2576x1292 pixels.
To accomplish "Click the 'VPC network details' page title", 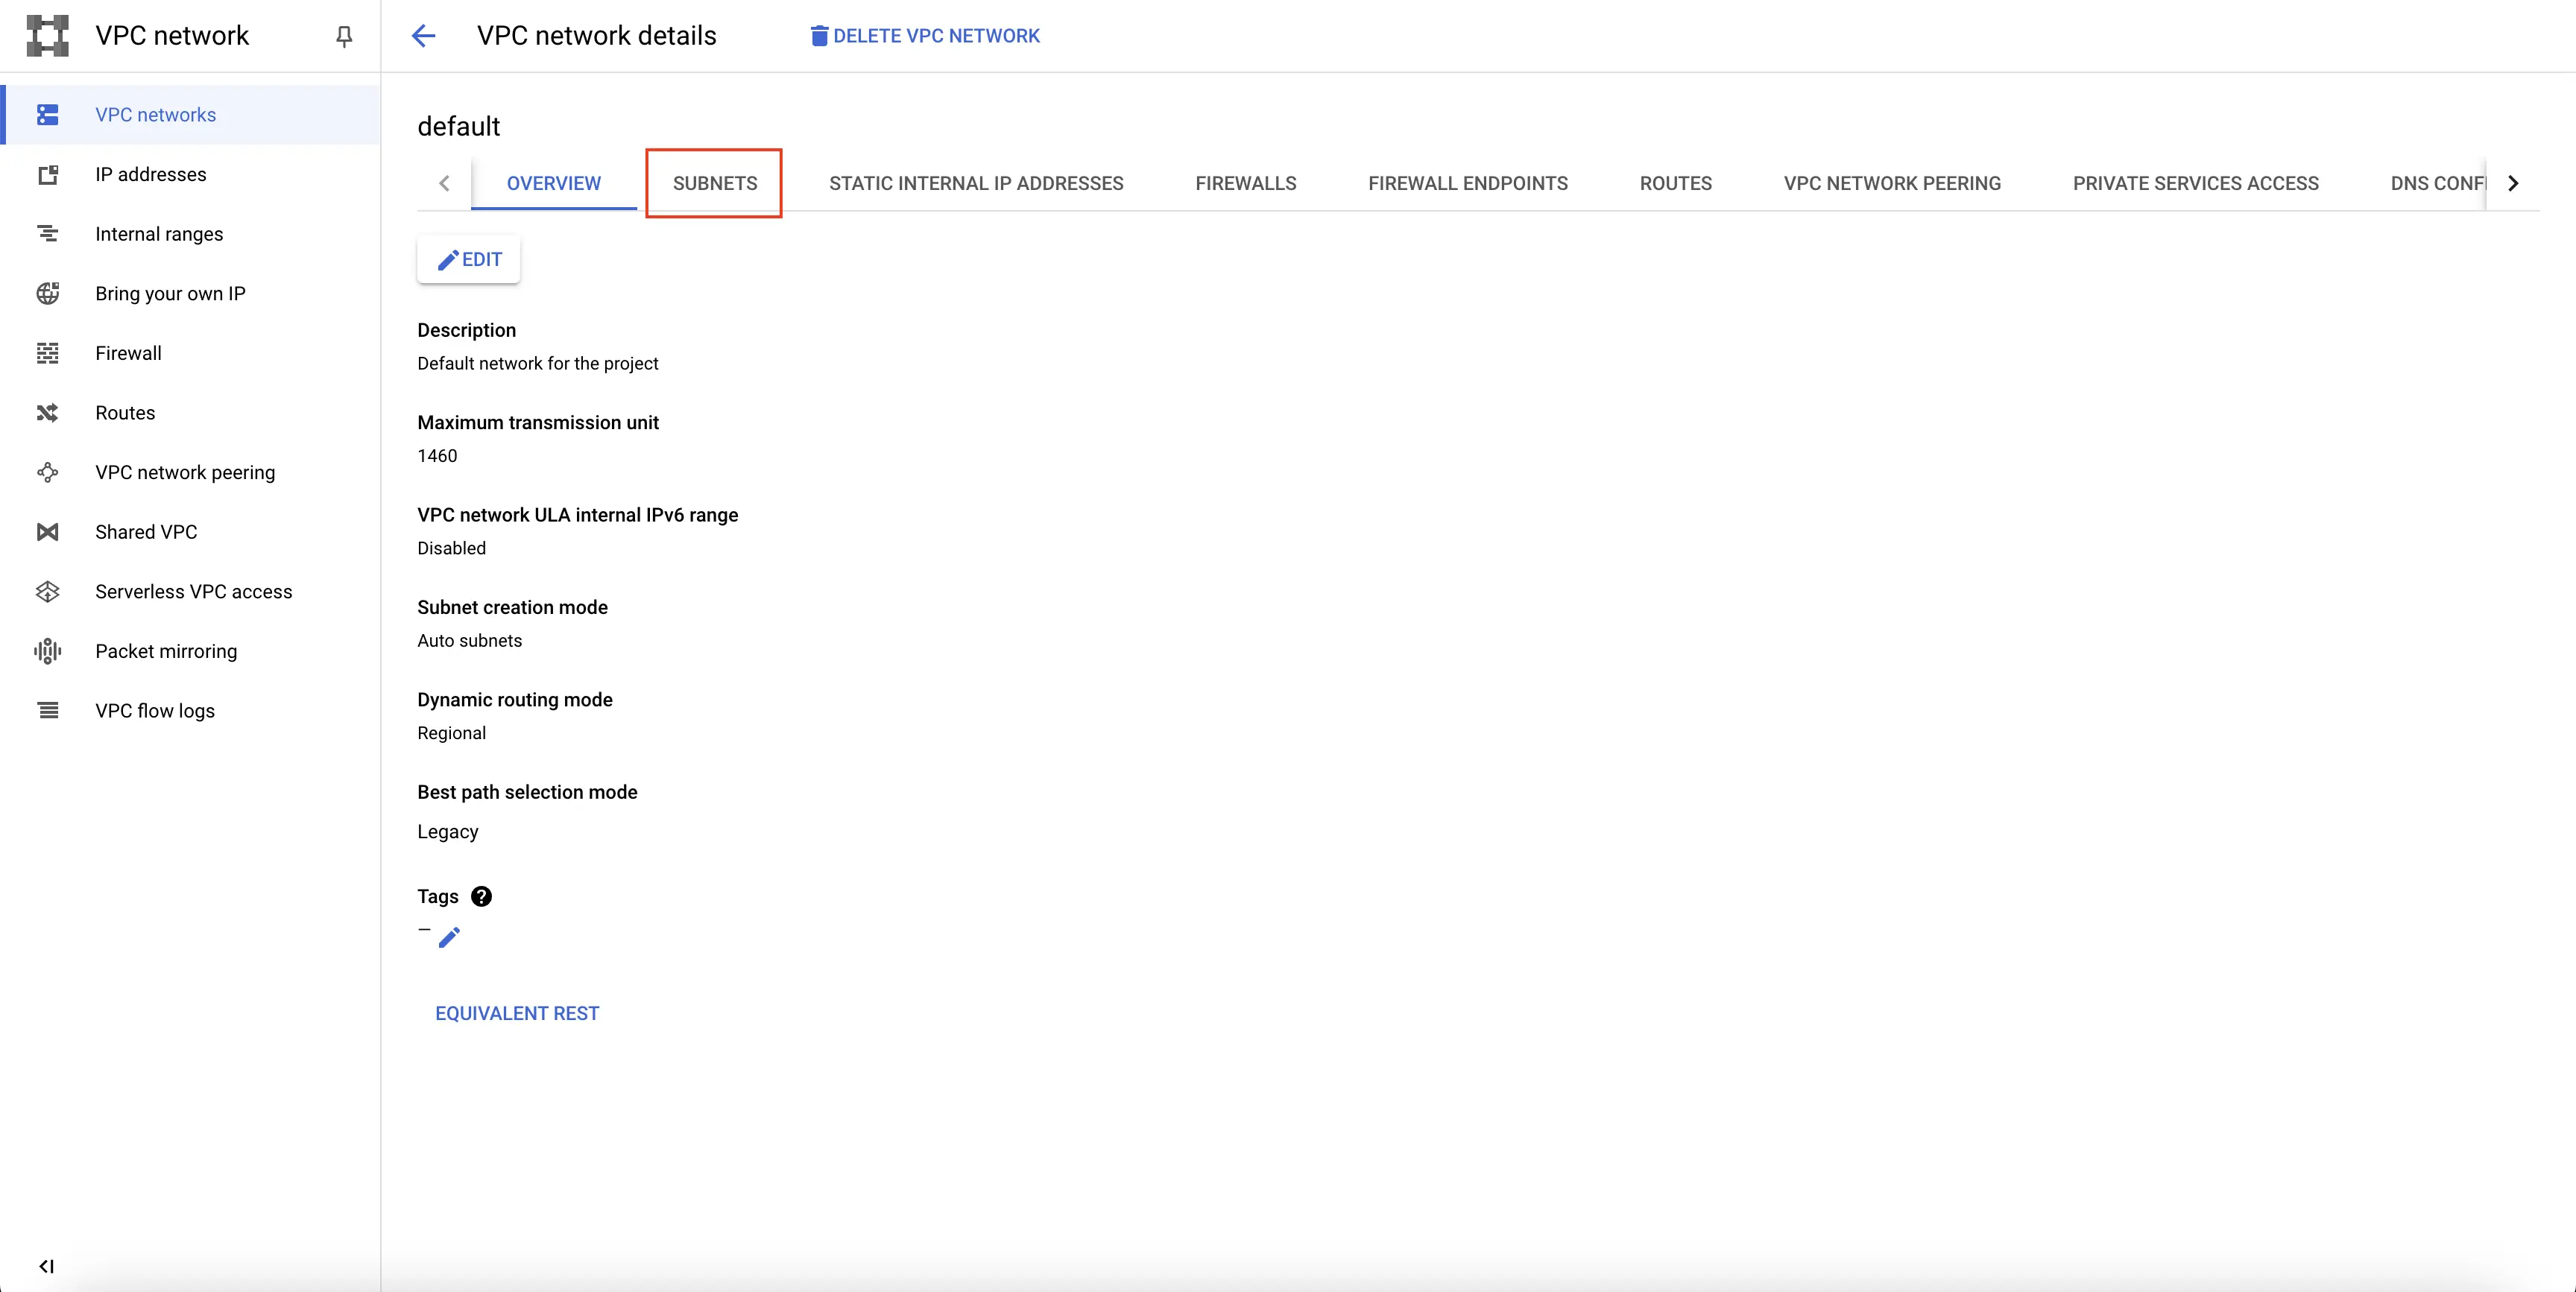I will point(597,36).
